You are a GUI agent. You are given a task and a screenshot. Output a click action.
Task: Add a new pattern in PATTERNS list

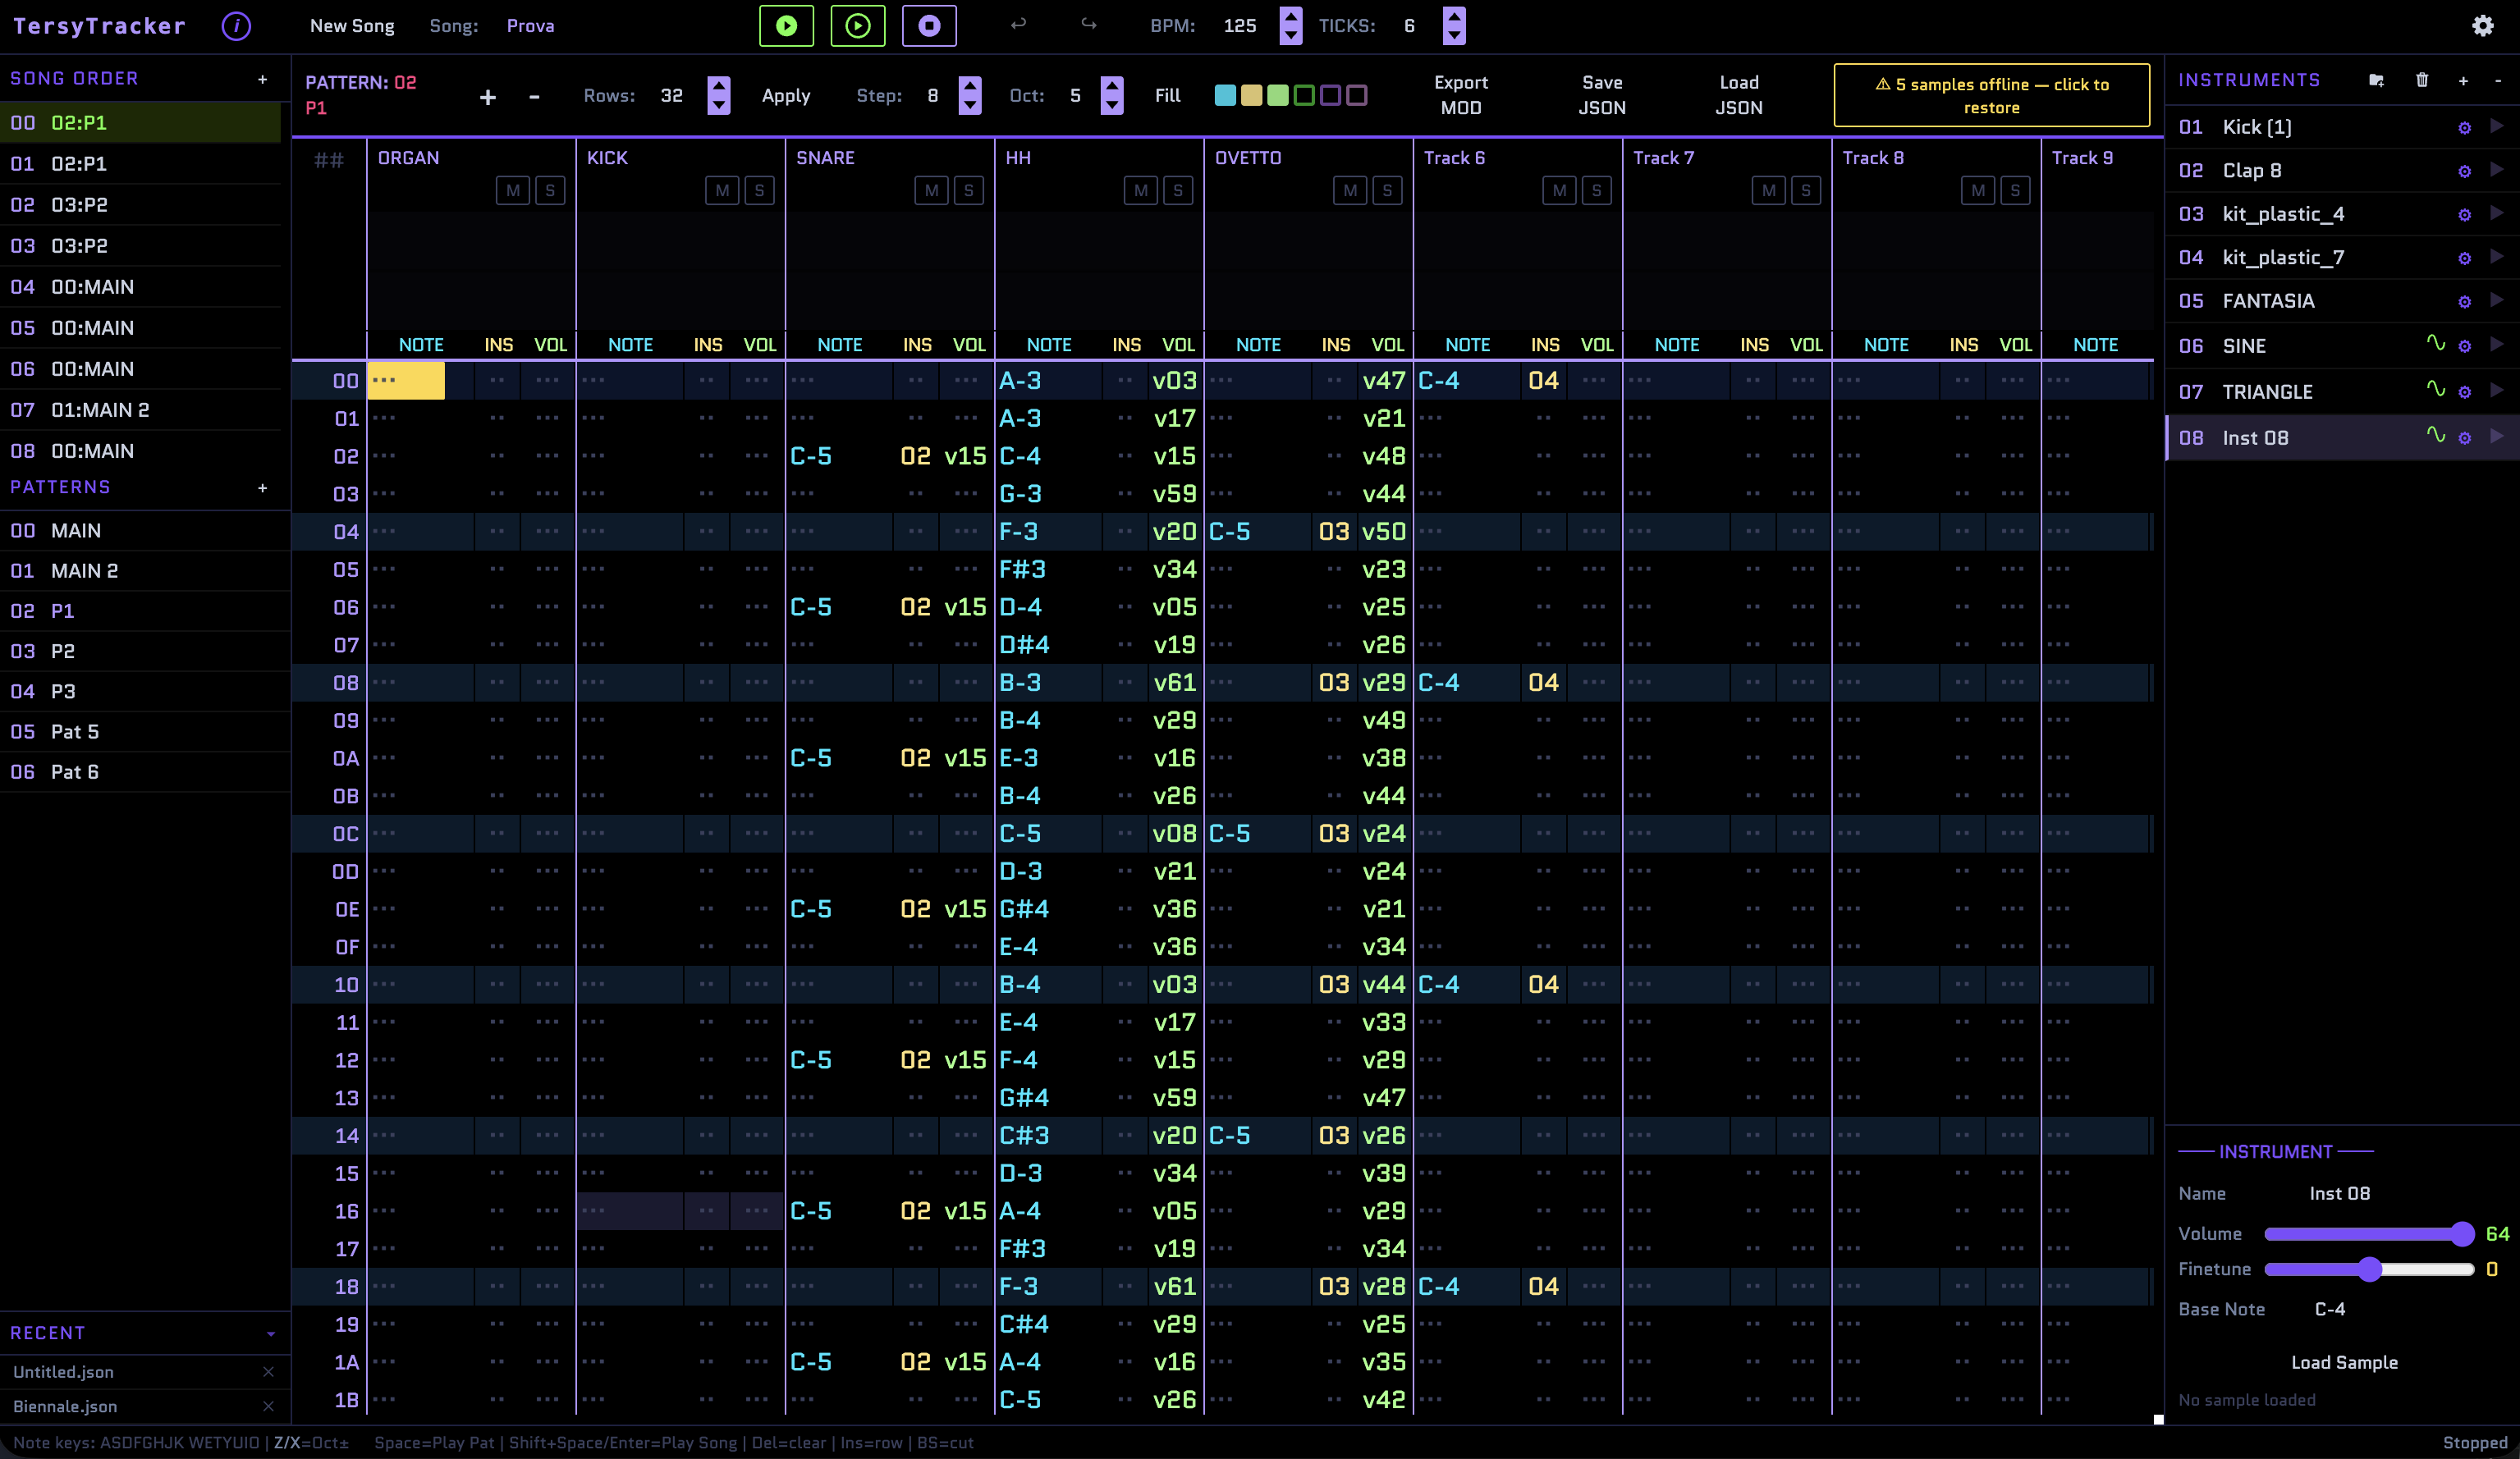pyautogui.click(x=262, y=488)
